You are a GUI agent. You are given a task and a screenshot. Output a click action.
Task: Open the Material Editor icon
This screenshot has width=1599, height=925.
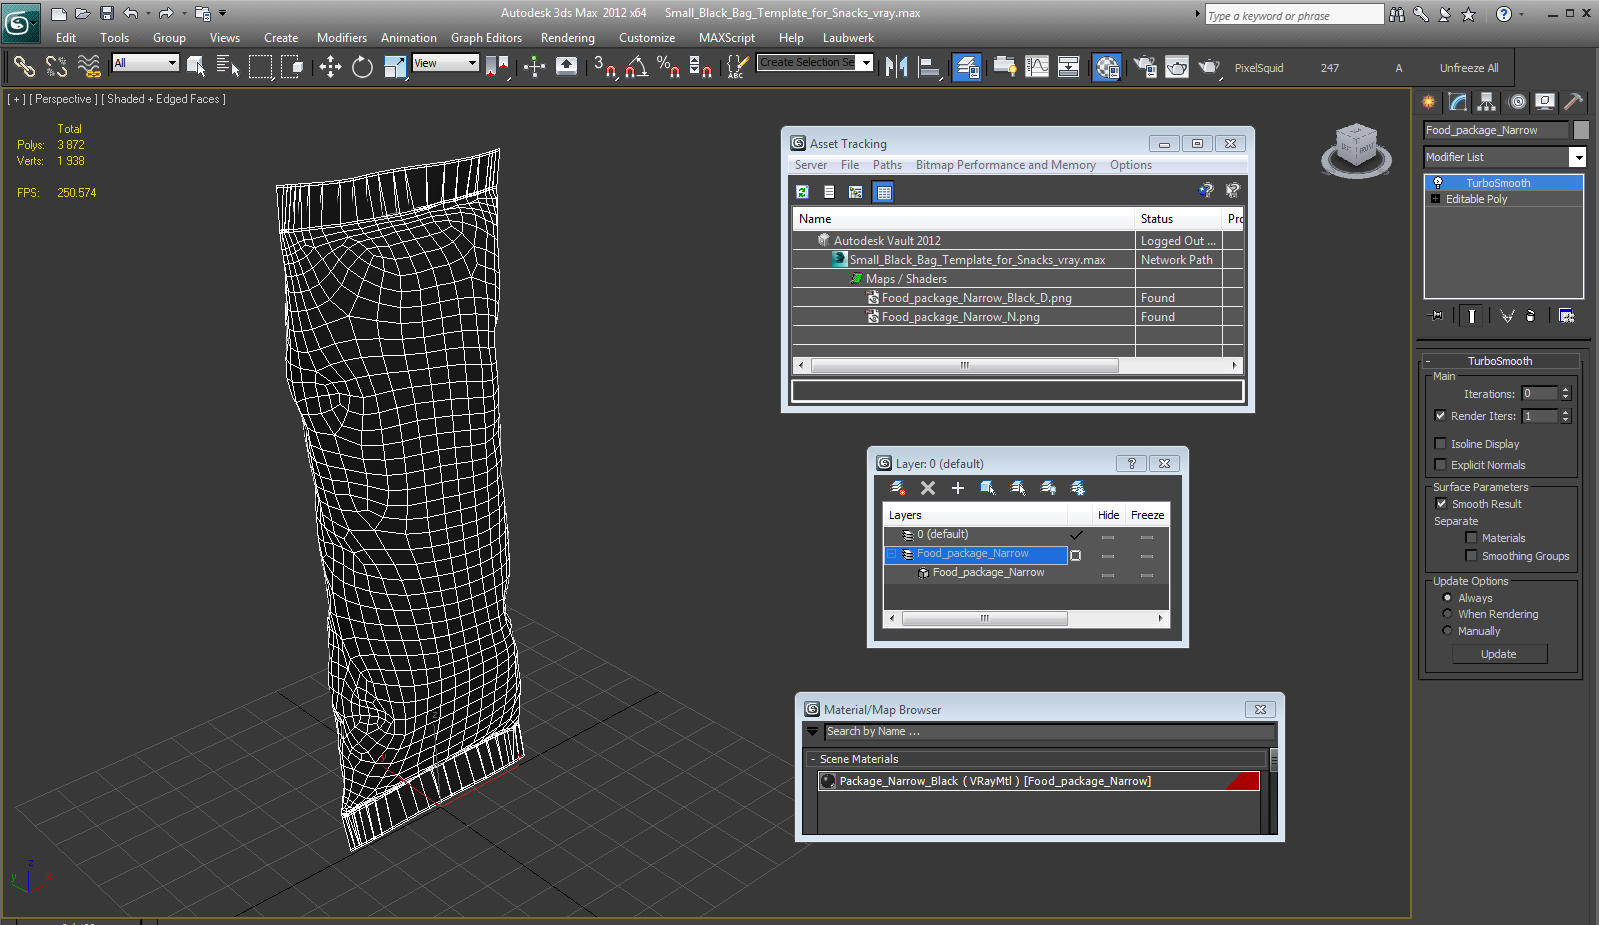tap(1106, 67)
